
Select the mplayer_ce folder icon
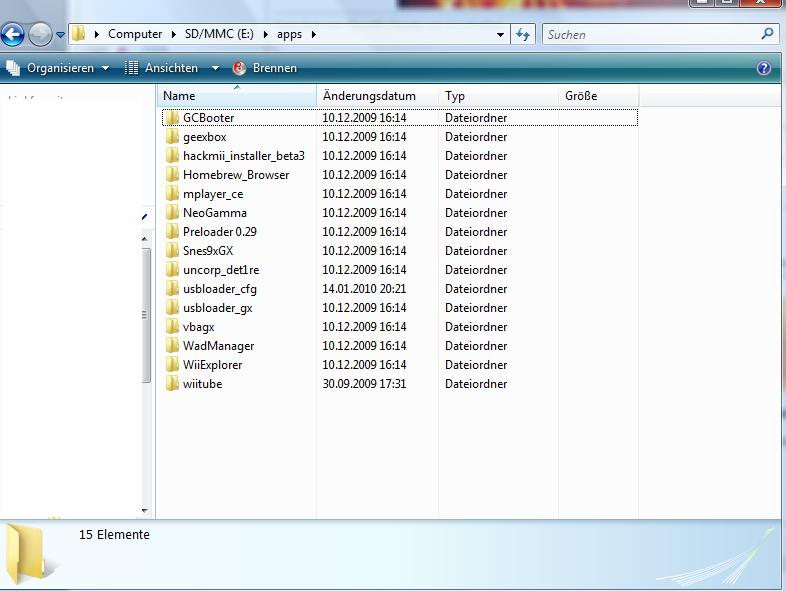172,193
